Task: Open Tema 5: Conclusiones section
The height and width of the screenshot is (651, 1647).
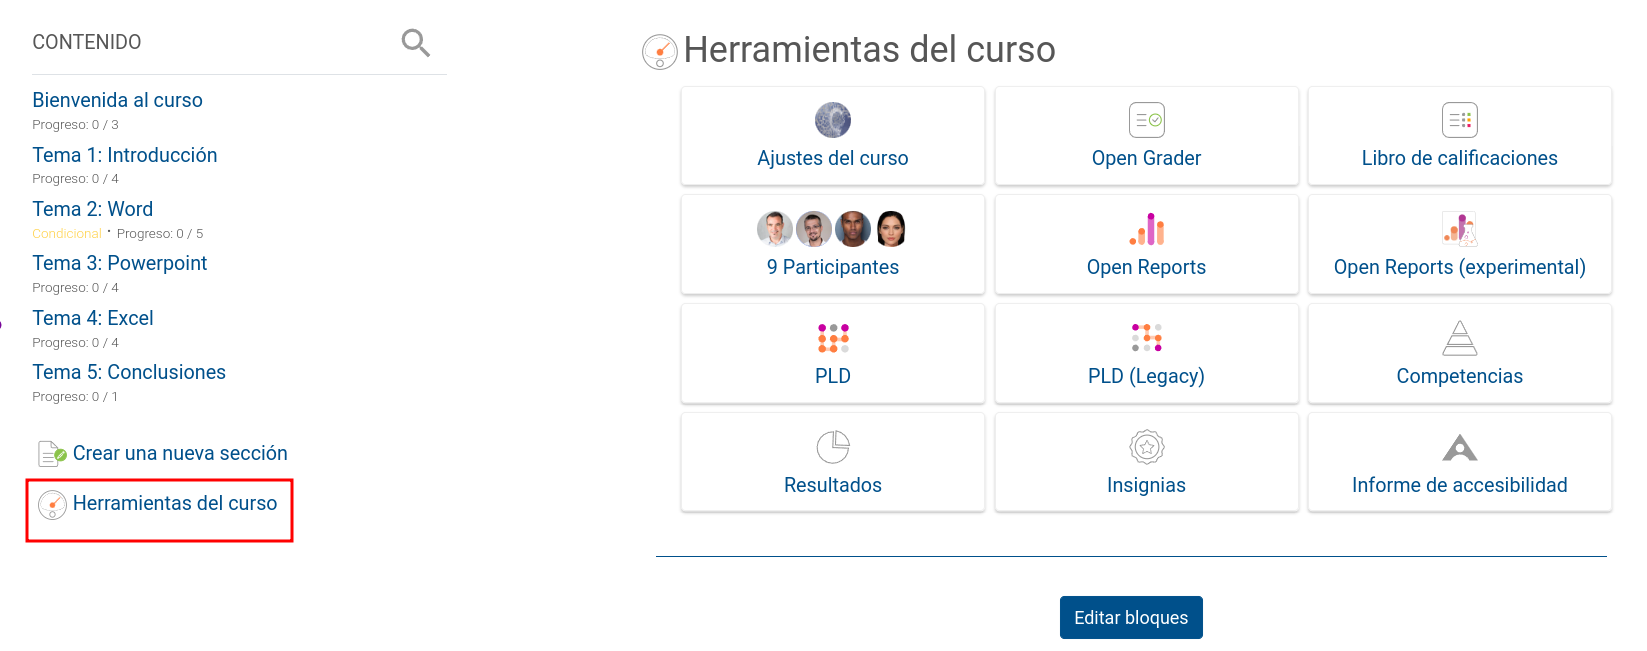Action: (129, 372)
